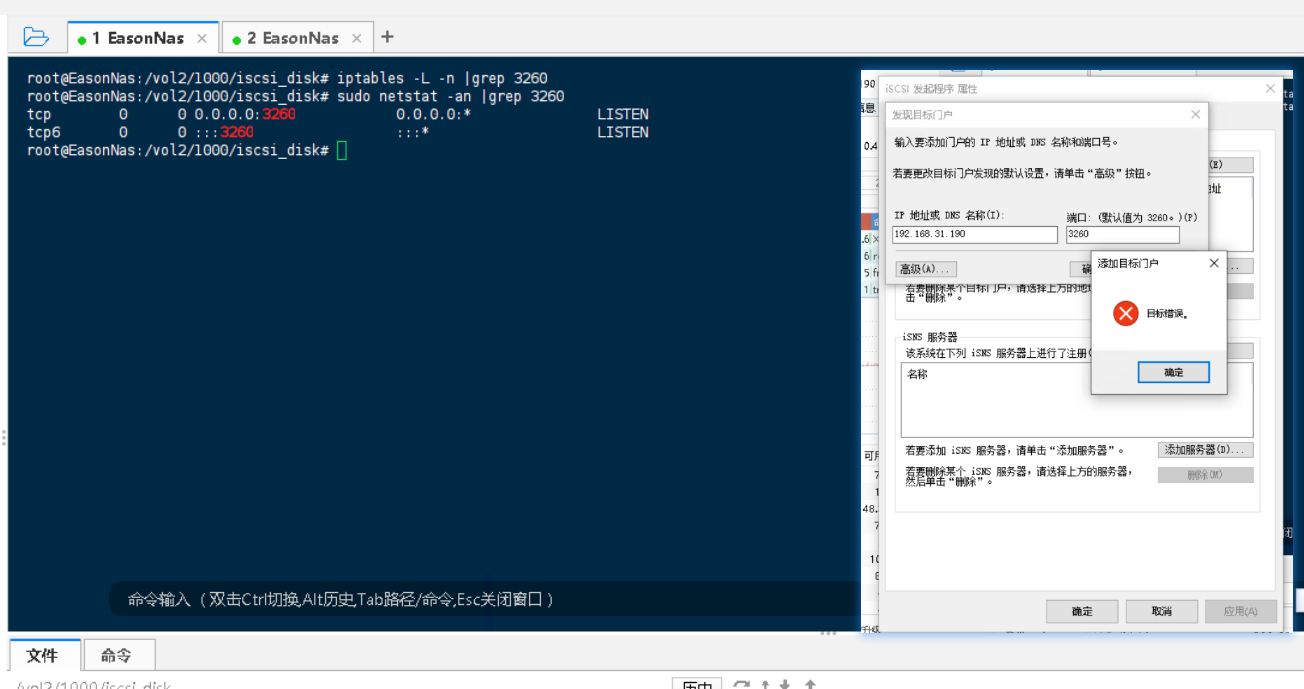Click the IP 地址或 DNS 名称 field
This screenshot has height=689, width=1304.
(x=974, y=234)
